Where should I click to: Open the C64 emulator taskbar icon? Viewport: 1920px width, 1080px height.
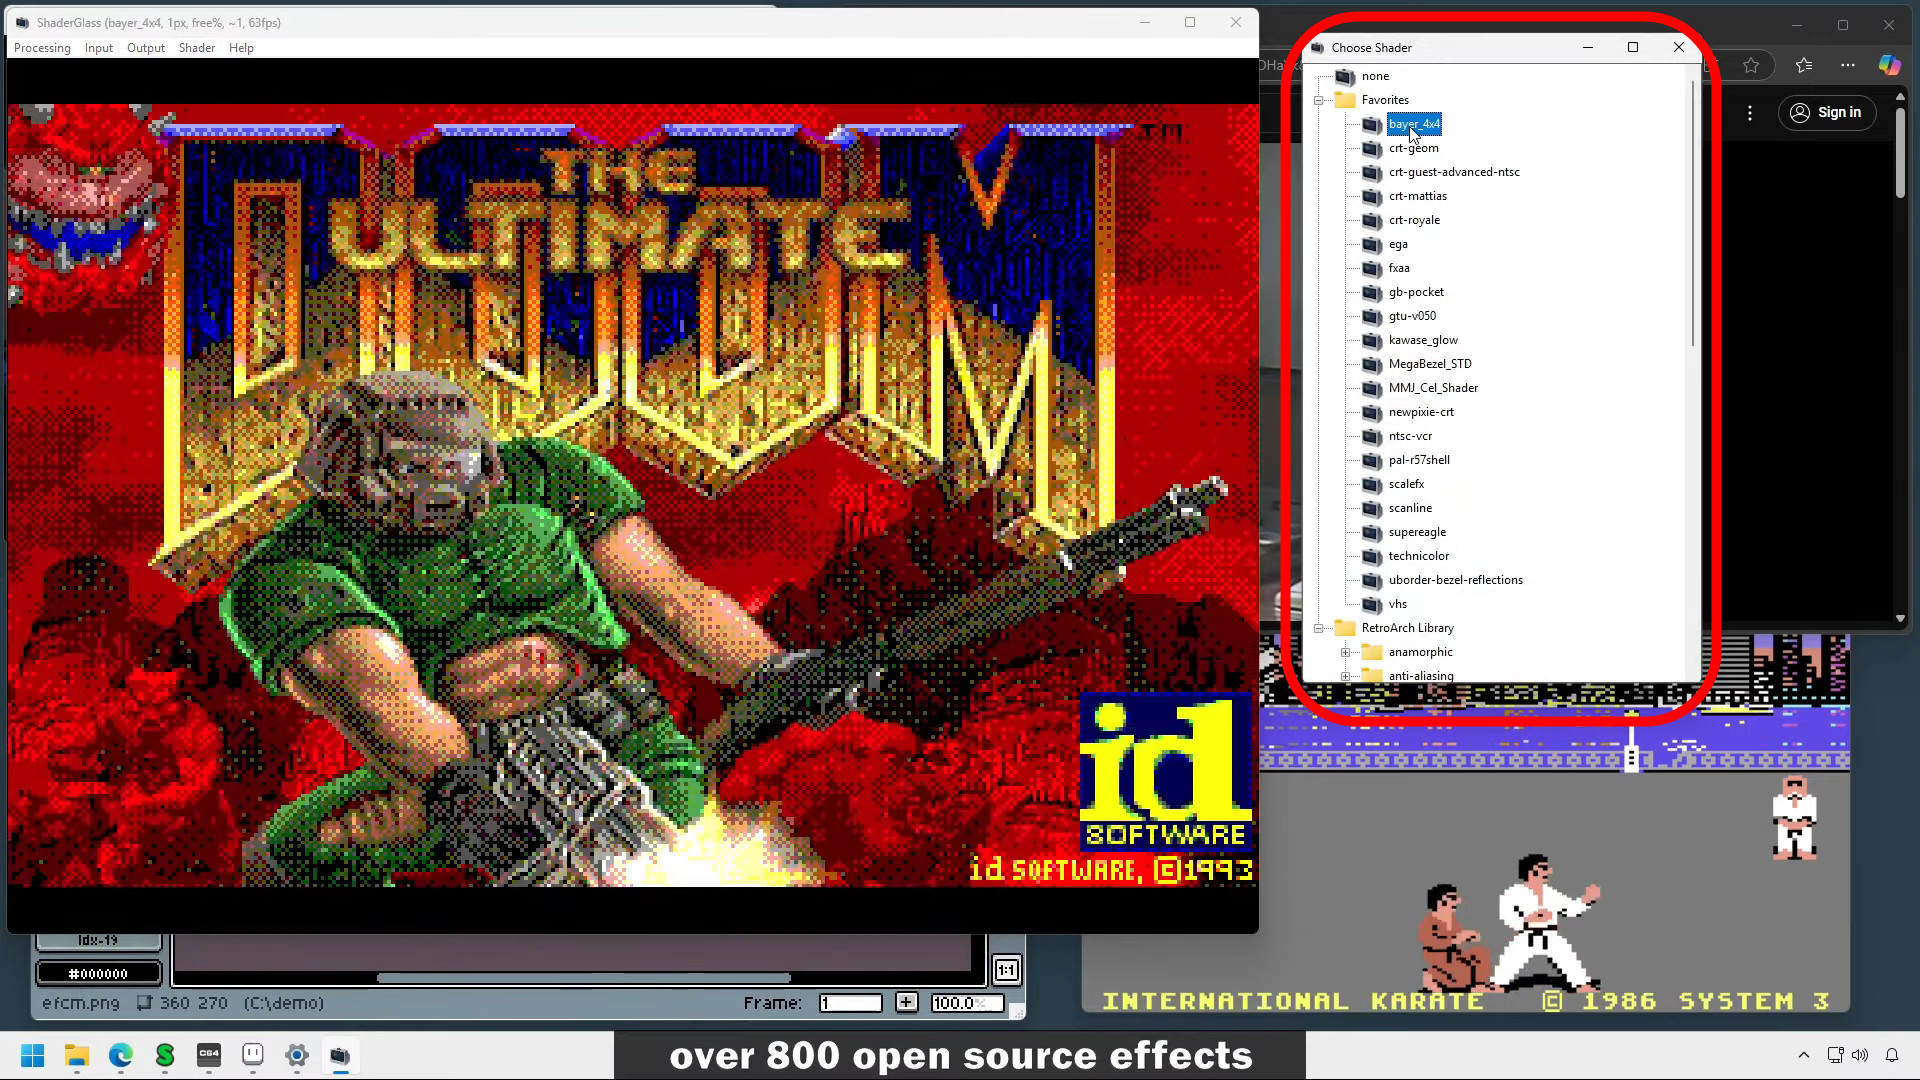[209, 1055]
